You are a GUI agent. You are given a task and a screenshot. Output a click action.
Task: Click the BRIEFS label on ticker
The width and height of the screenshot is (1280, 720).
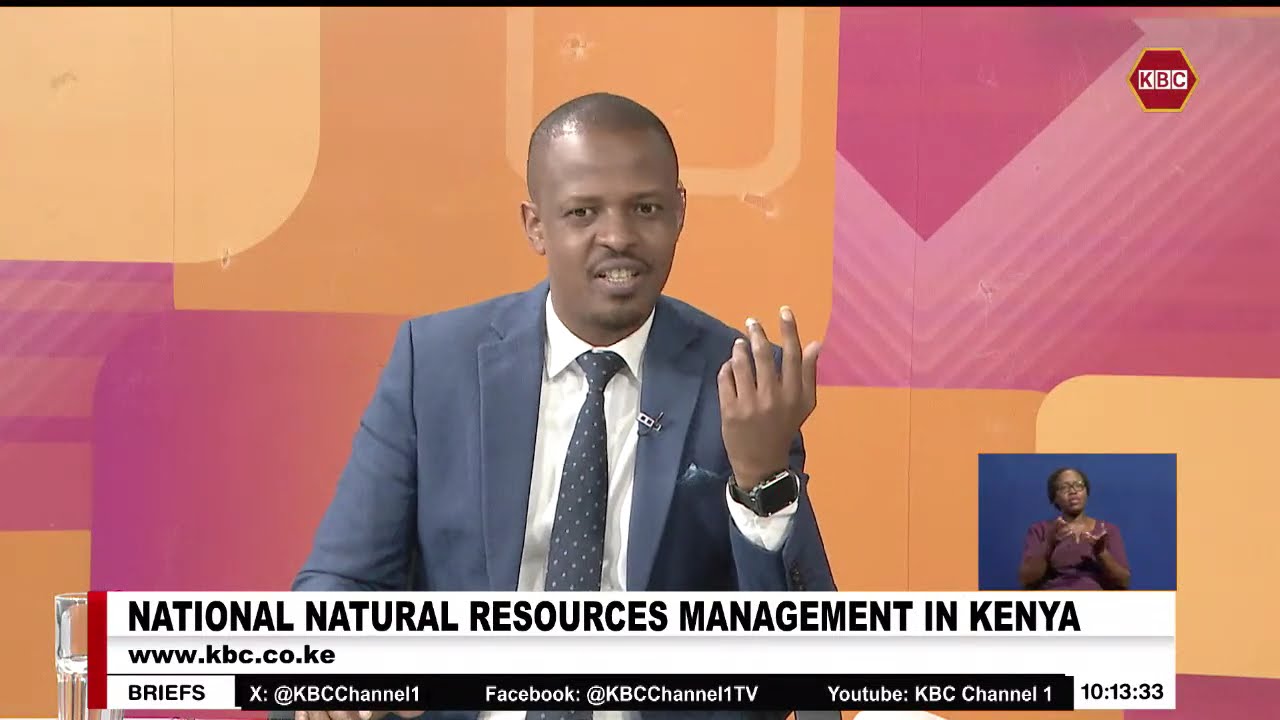pos(167,693)
